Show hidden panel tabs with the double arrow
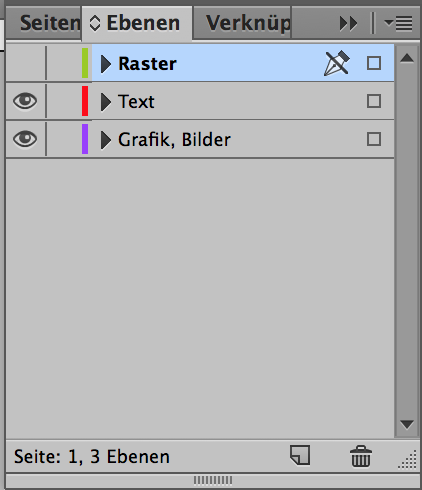 (348, 24)
